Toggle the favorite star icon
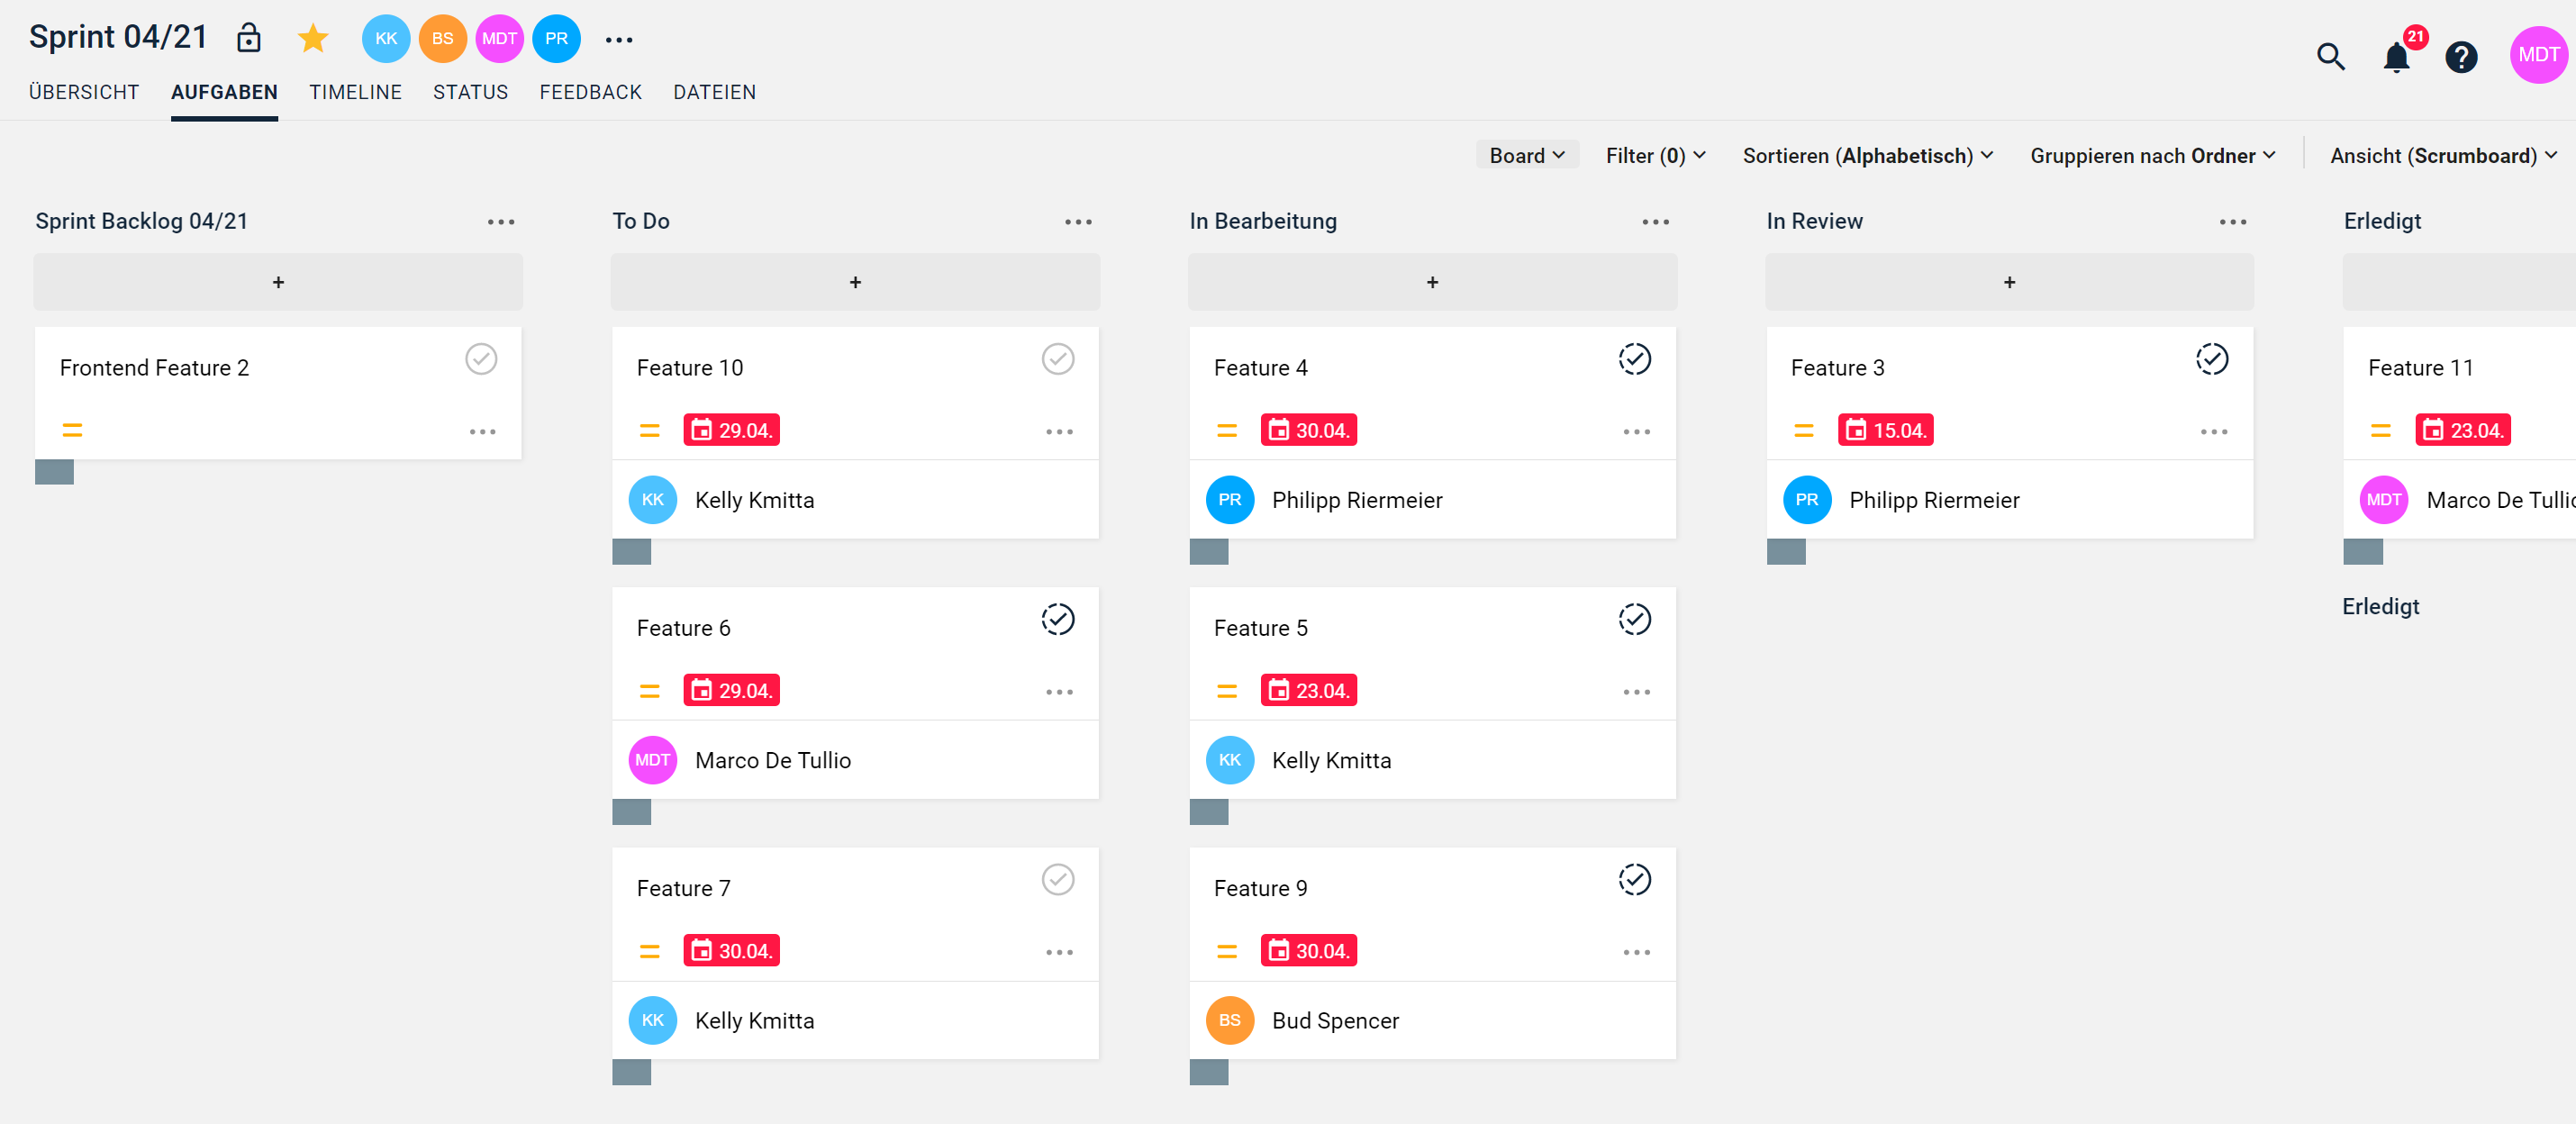 coord(313,38)
